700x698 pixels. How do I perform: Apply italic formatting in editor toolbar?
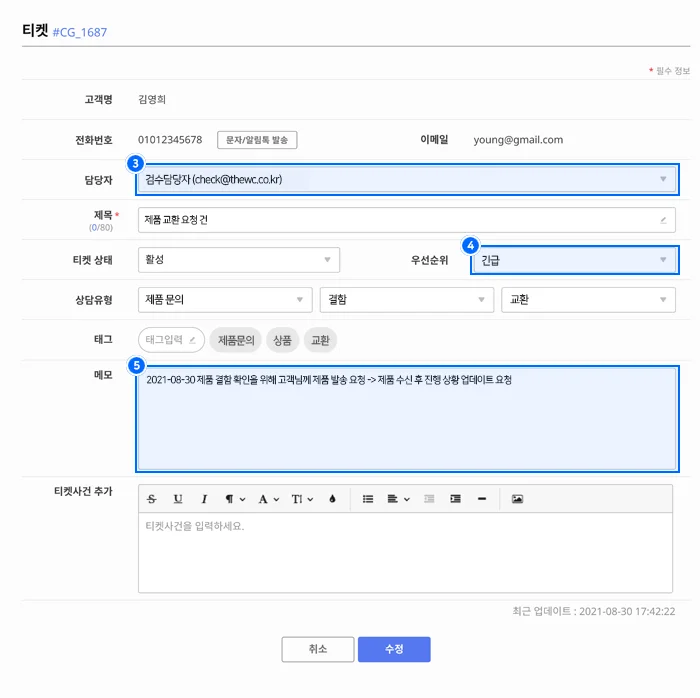point(204,499)
